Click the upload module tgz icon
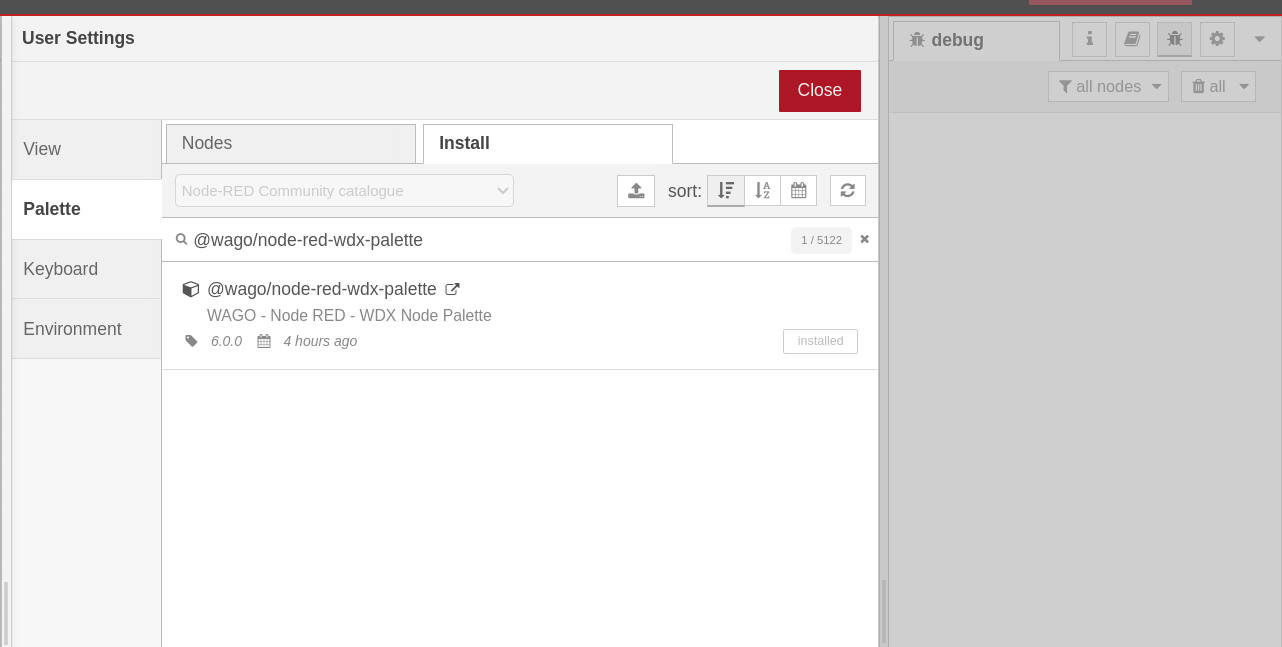This screenshot has height=647, width=1282. (x=636, y=190)
